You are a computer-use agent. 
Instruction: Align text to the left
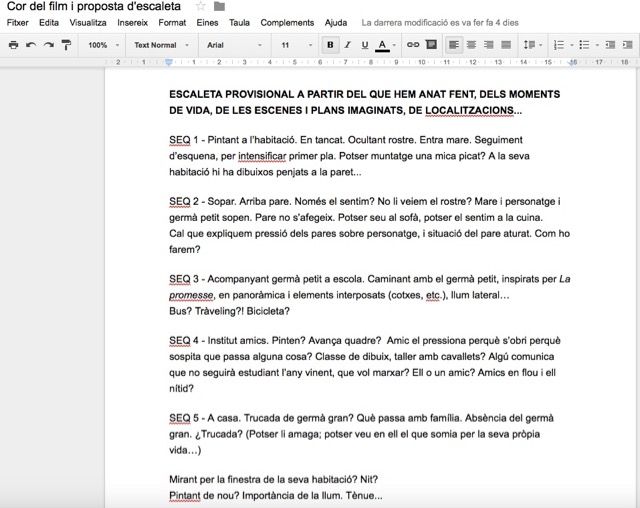click(x=453, y=45)
